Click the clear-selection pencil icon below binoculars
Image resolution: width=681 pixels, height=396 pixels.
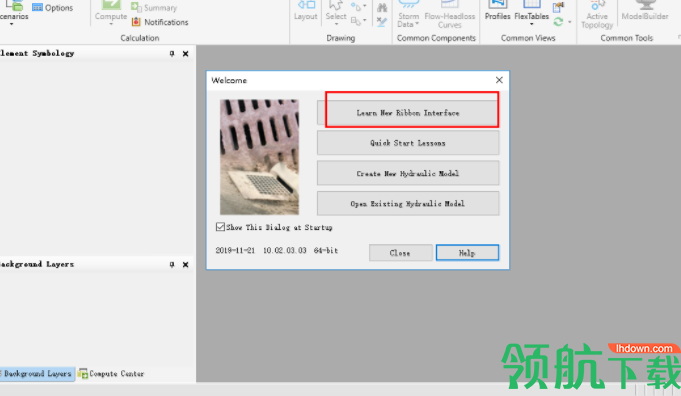pos(382,22)
